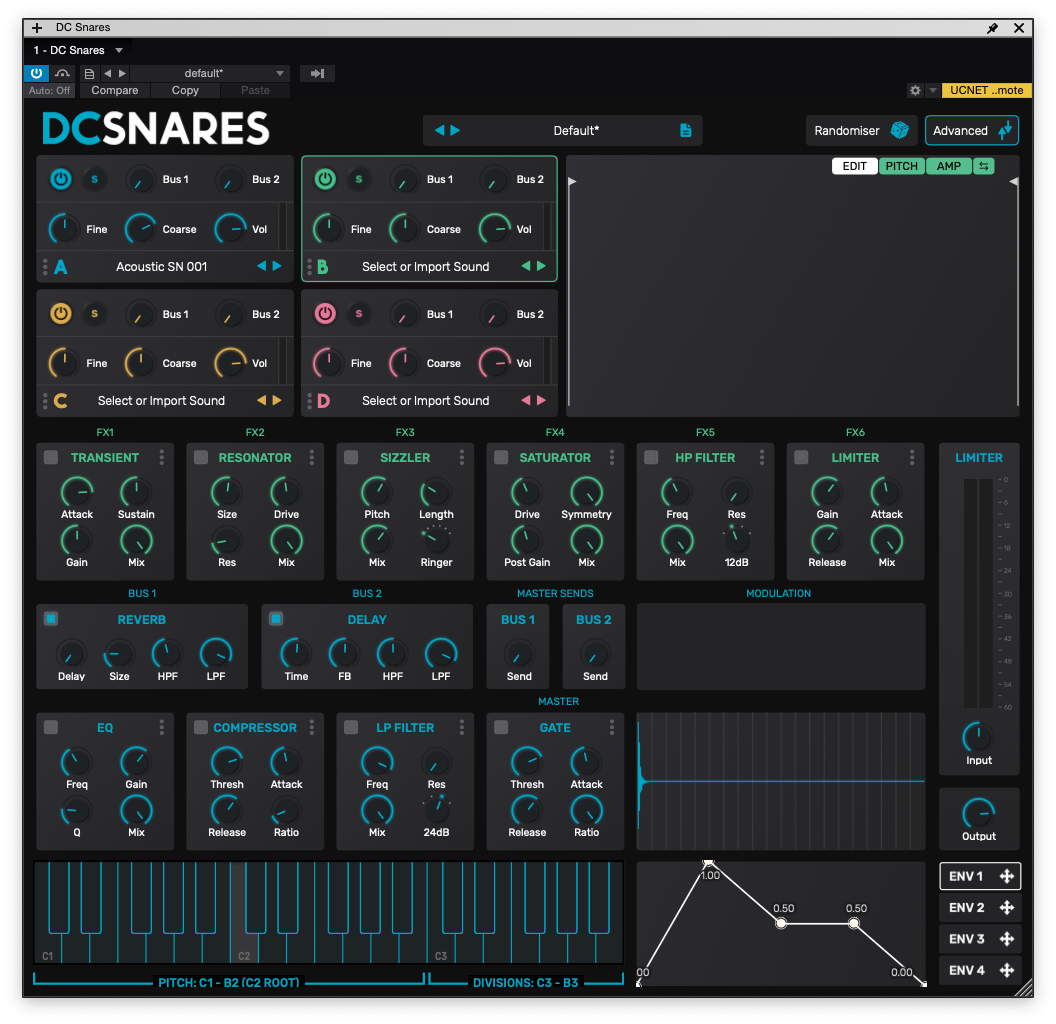This screenshot has width=1056, height=1024.
Task: Enable the TRANSIENT effect checkbox
Action: [51, 457]
